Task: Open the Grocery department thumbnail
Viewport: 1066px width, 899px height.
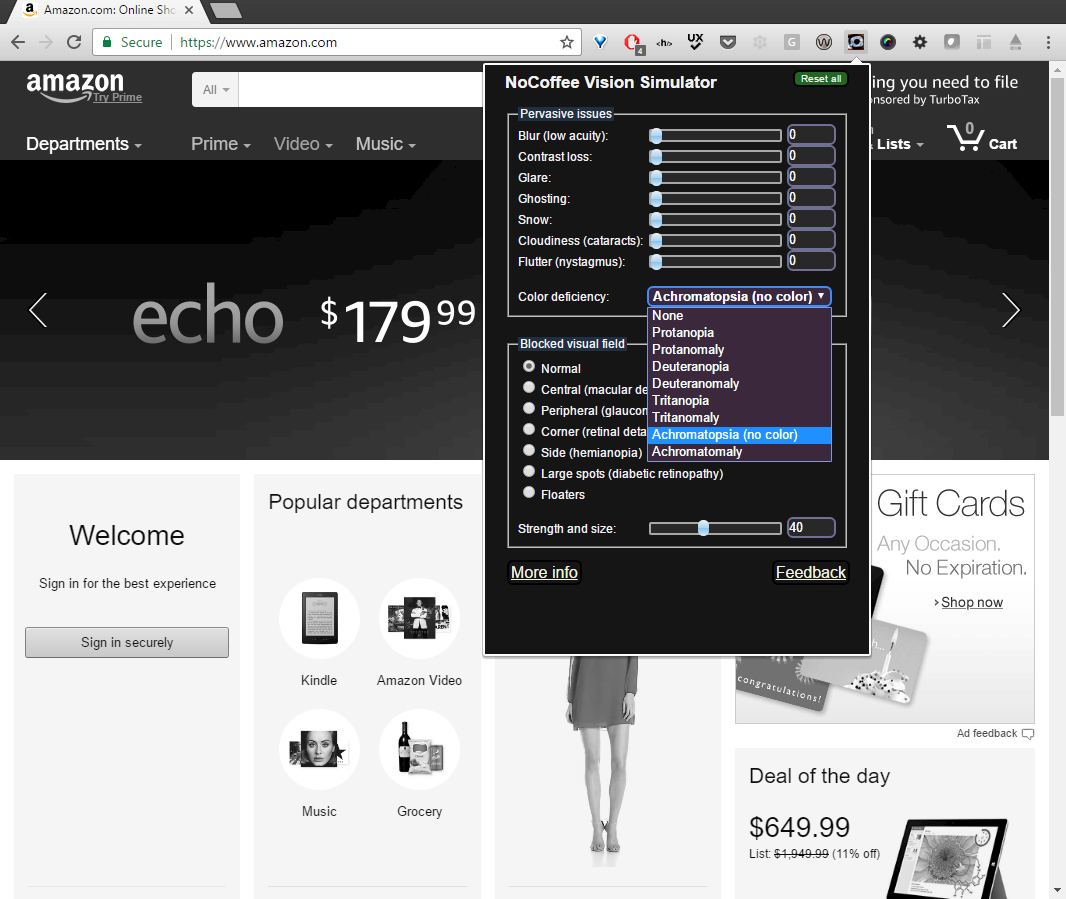Action: pyautogui.click(x=419, y=750)
